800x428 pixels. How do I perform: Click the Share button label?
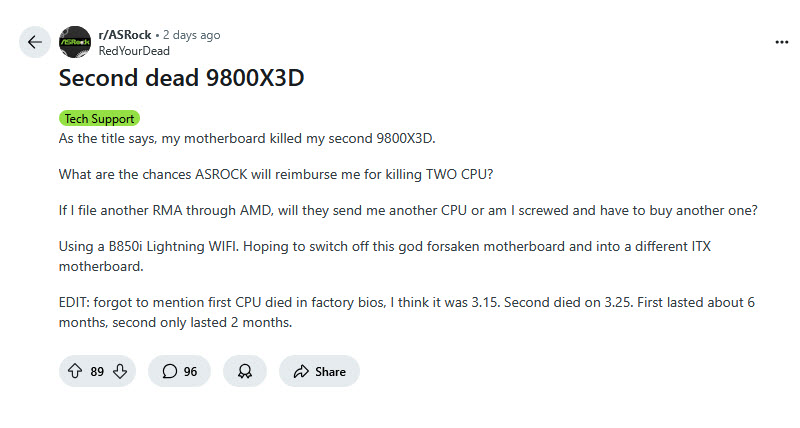(330, 371)
